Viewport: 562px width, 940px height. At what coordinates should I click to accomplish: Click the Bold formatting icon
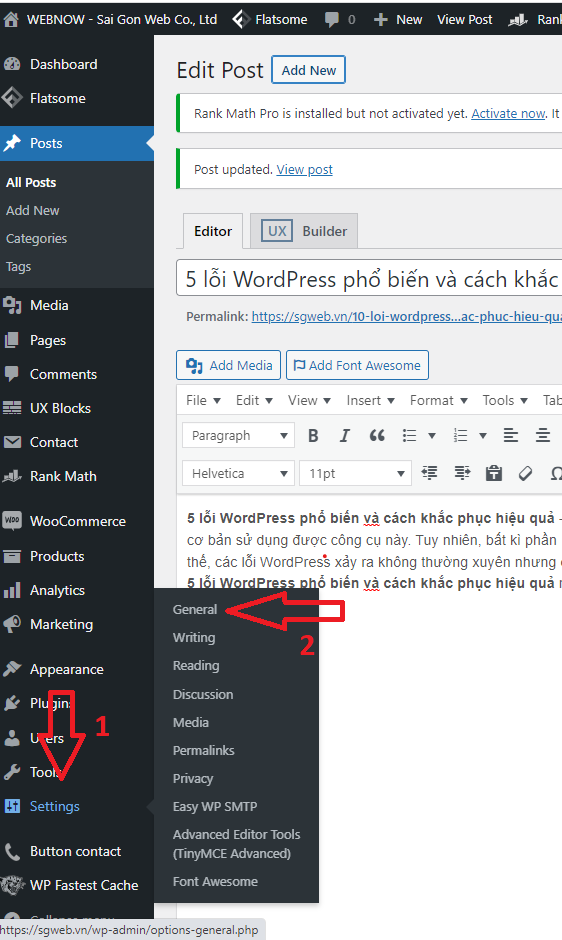pyautogui.click(x=313, y=436)
